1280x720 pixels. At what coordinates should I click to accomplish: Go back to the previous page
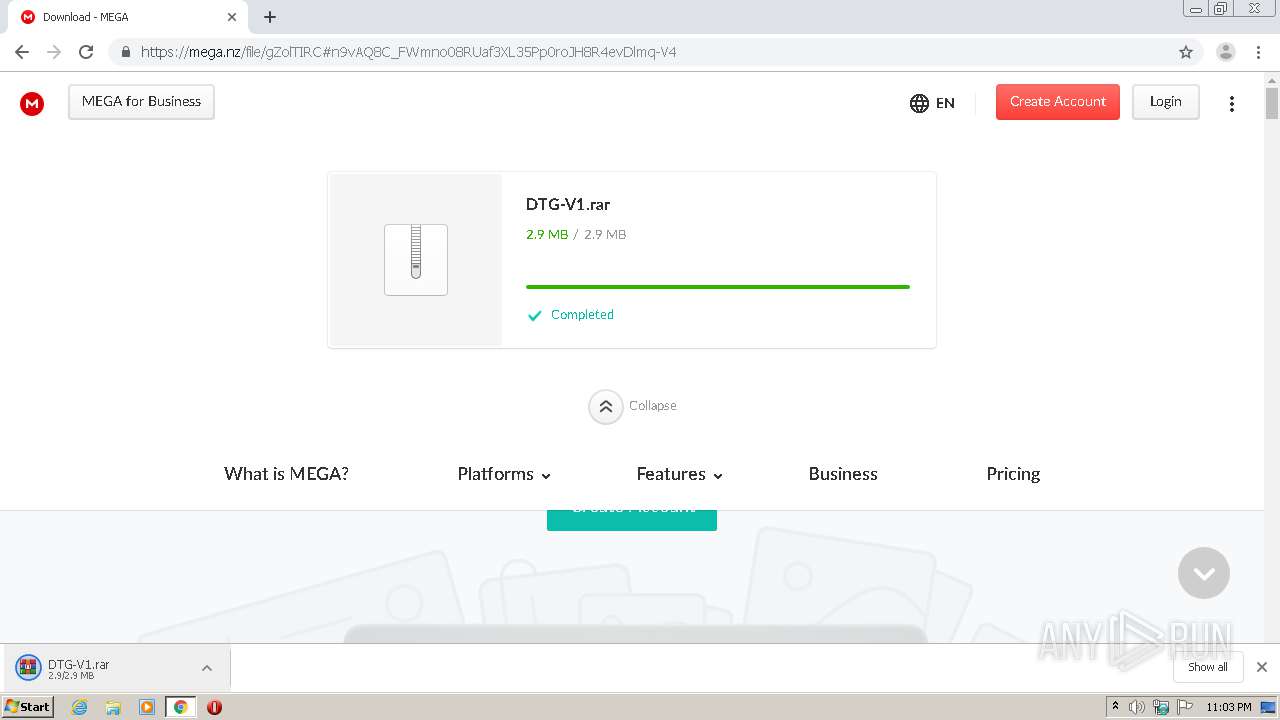tap(22, 52)
